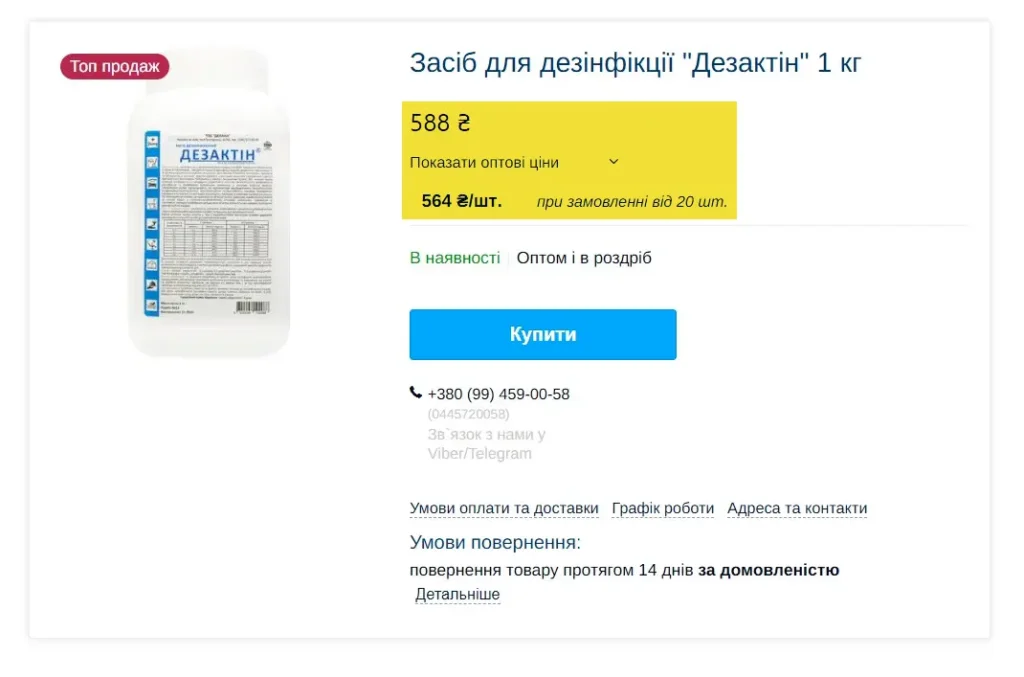
Task: Click the В наявності availability label
Action: coord(455,258)
